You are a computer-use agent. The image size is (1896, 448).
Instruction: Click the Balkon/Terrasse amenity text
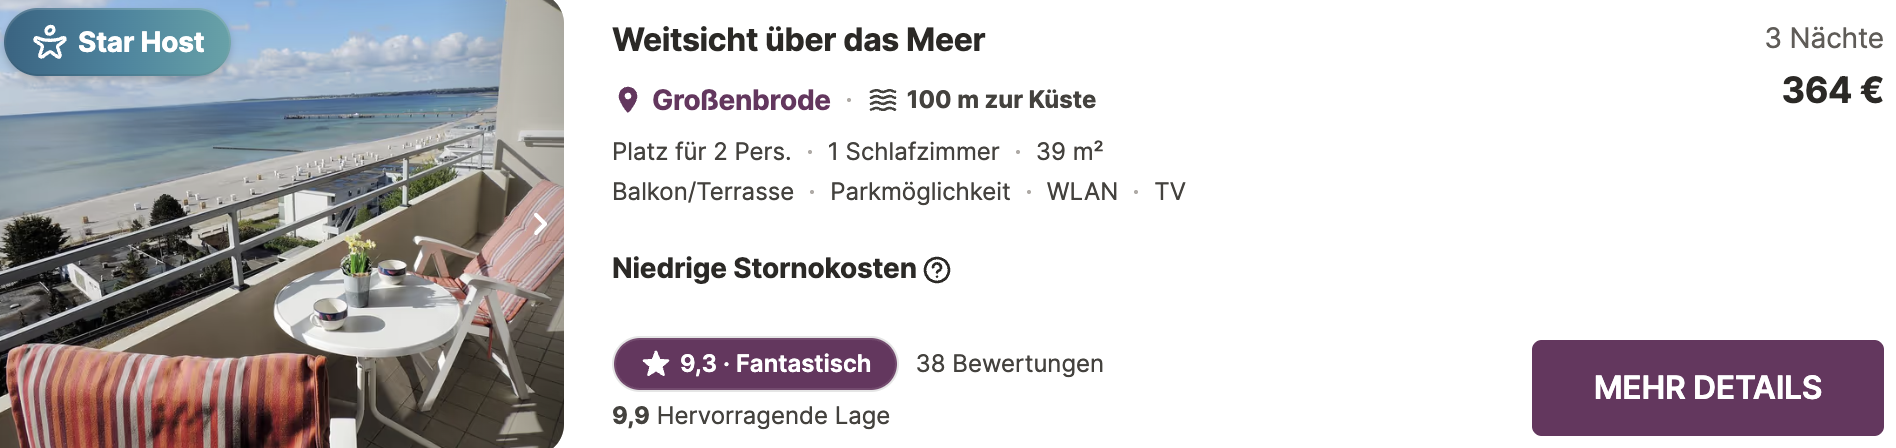703,191
